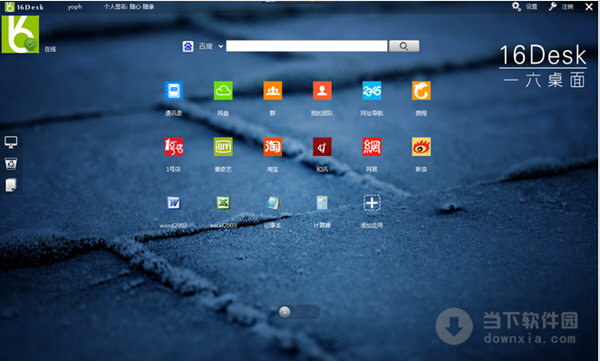Open 设置 settings gear in top bar
This screenshot has height=361, width=600.
tap(525, 7)
